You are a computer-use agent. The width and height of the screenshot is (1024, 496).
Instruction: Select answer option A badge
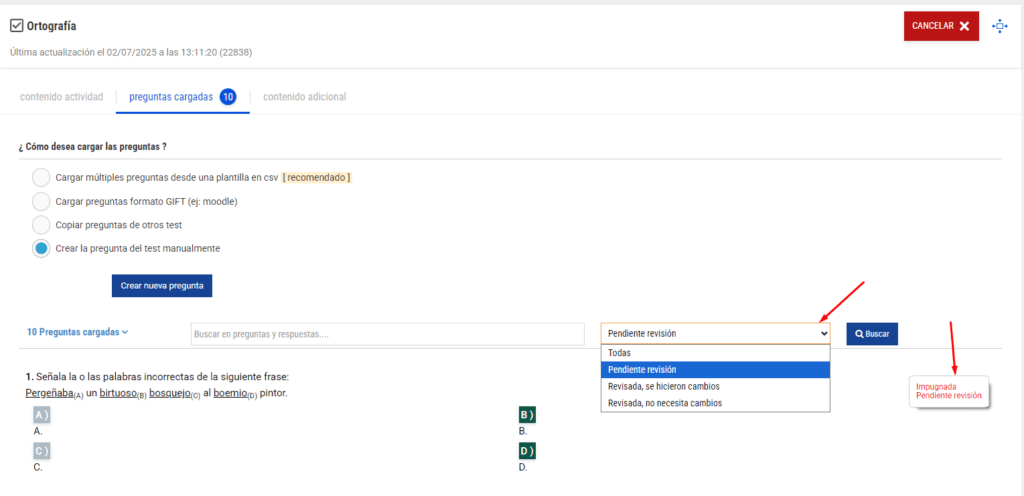point(41,414)
